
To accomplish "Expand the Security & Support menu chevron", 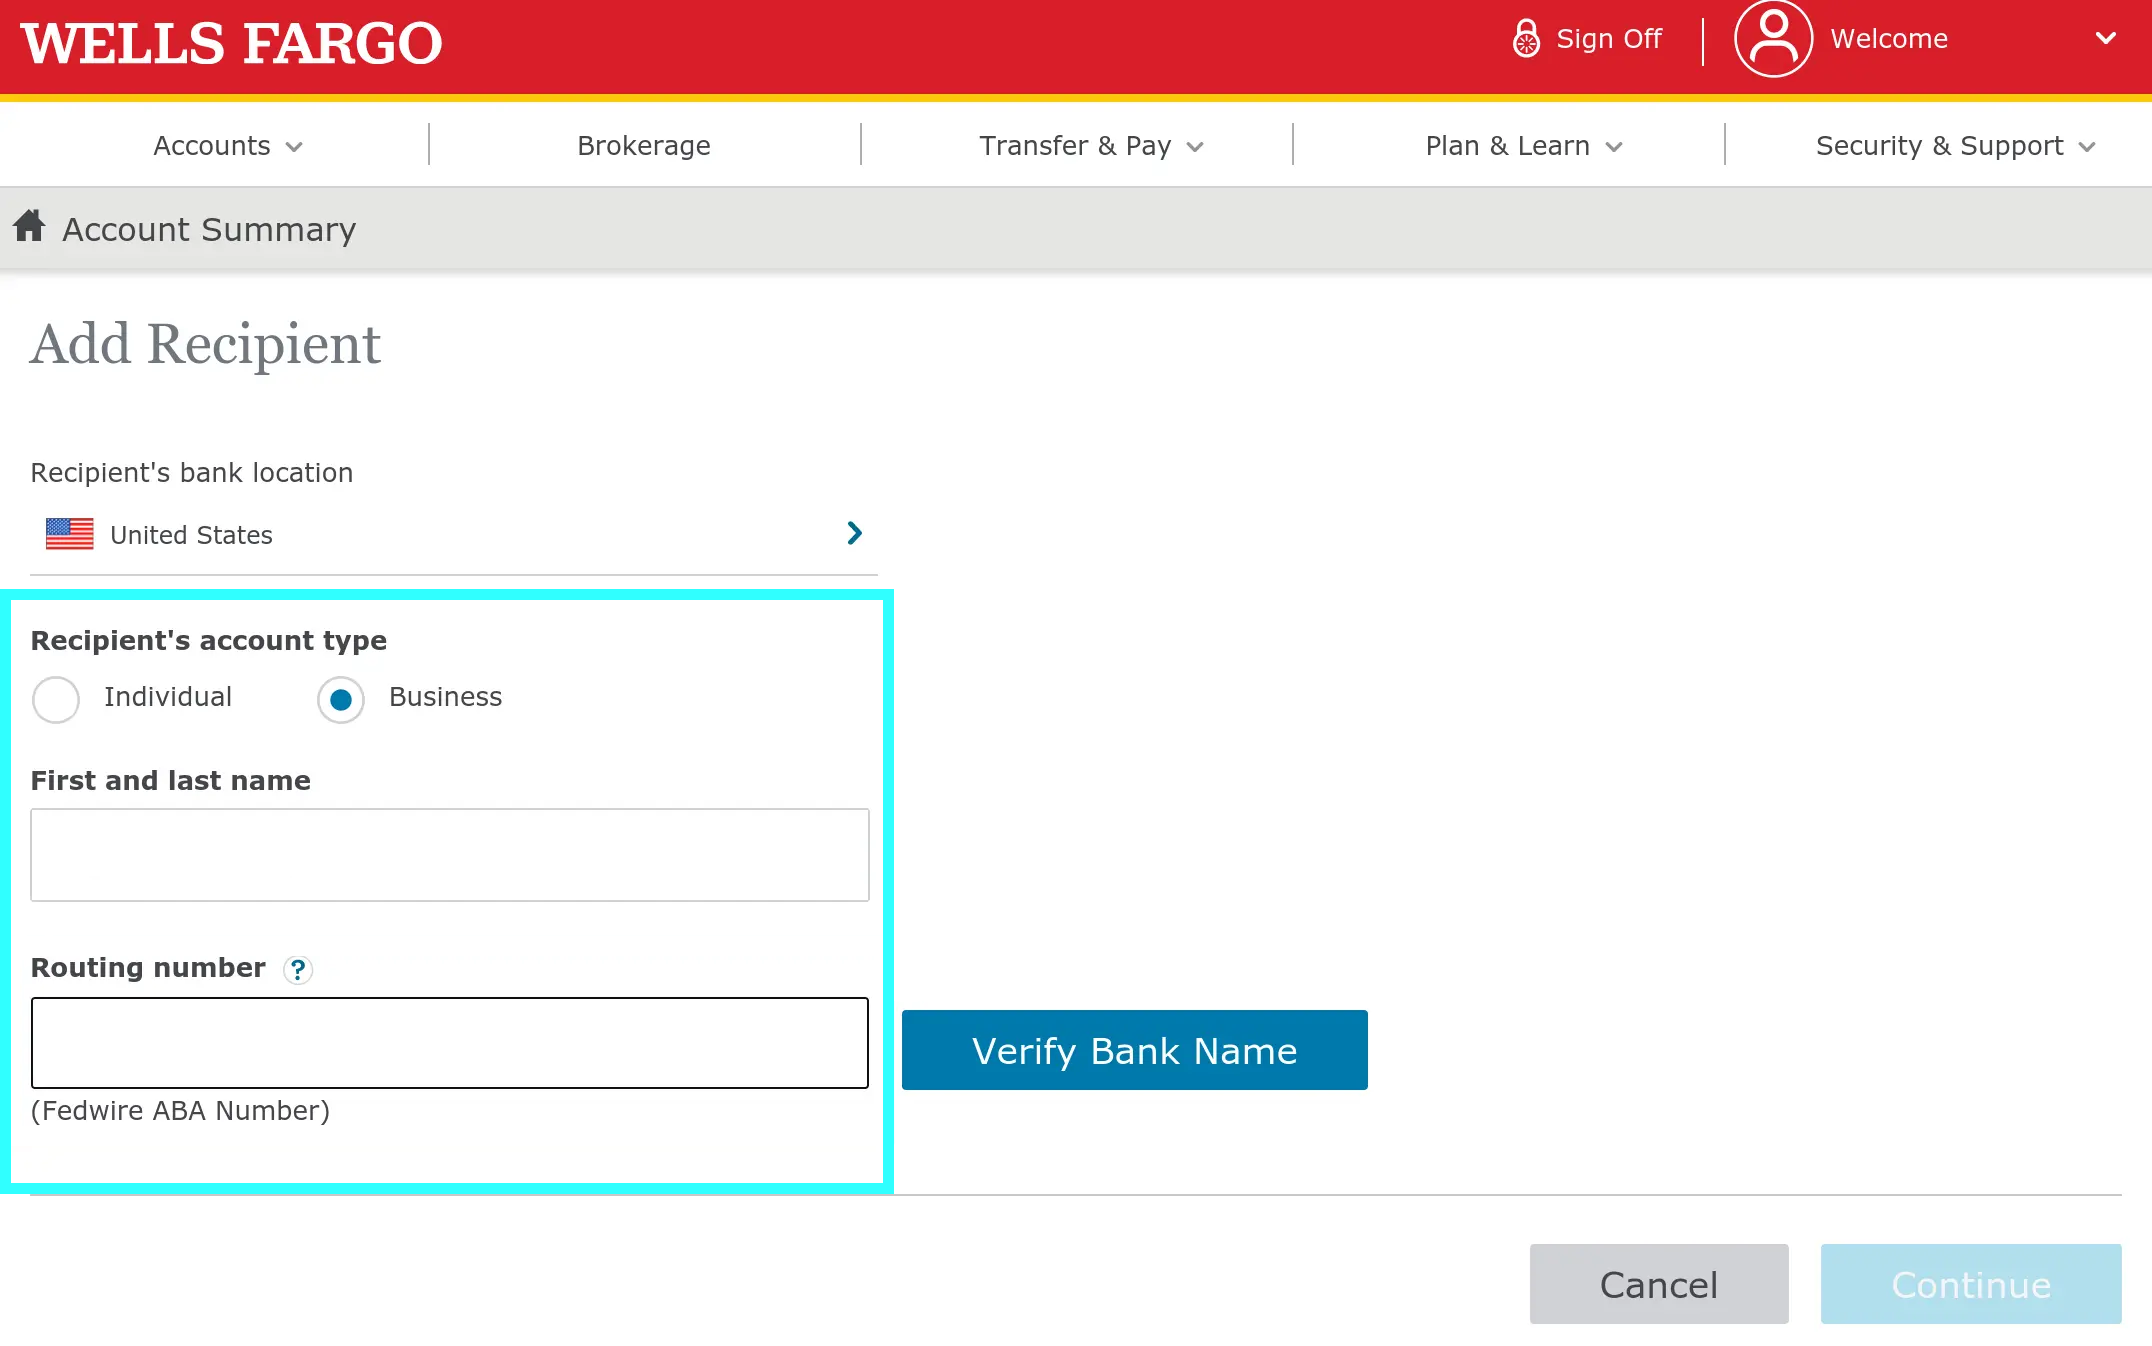I will (x=2087, y=147).
